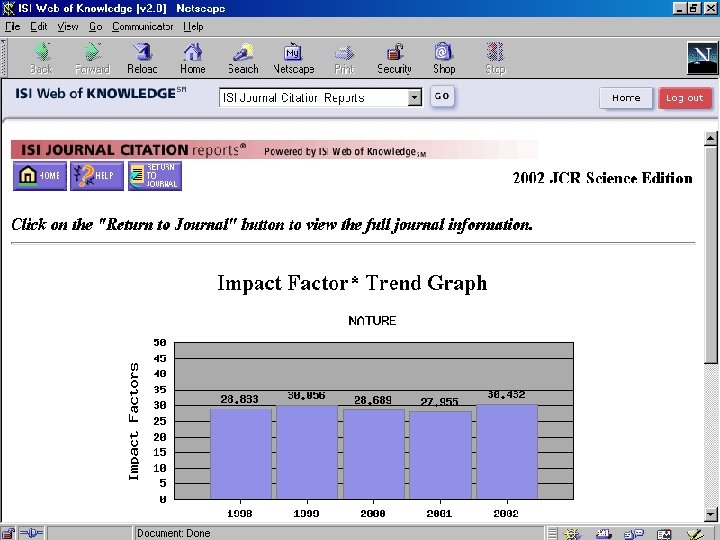Screen dimensions: 720x540
Task: Click the 2002 bar labeled 30.432
Action: [507, 451]
